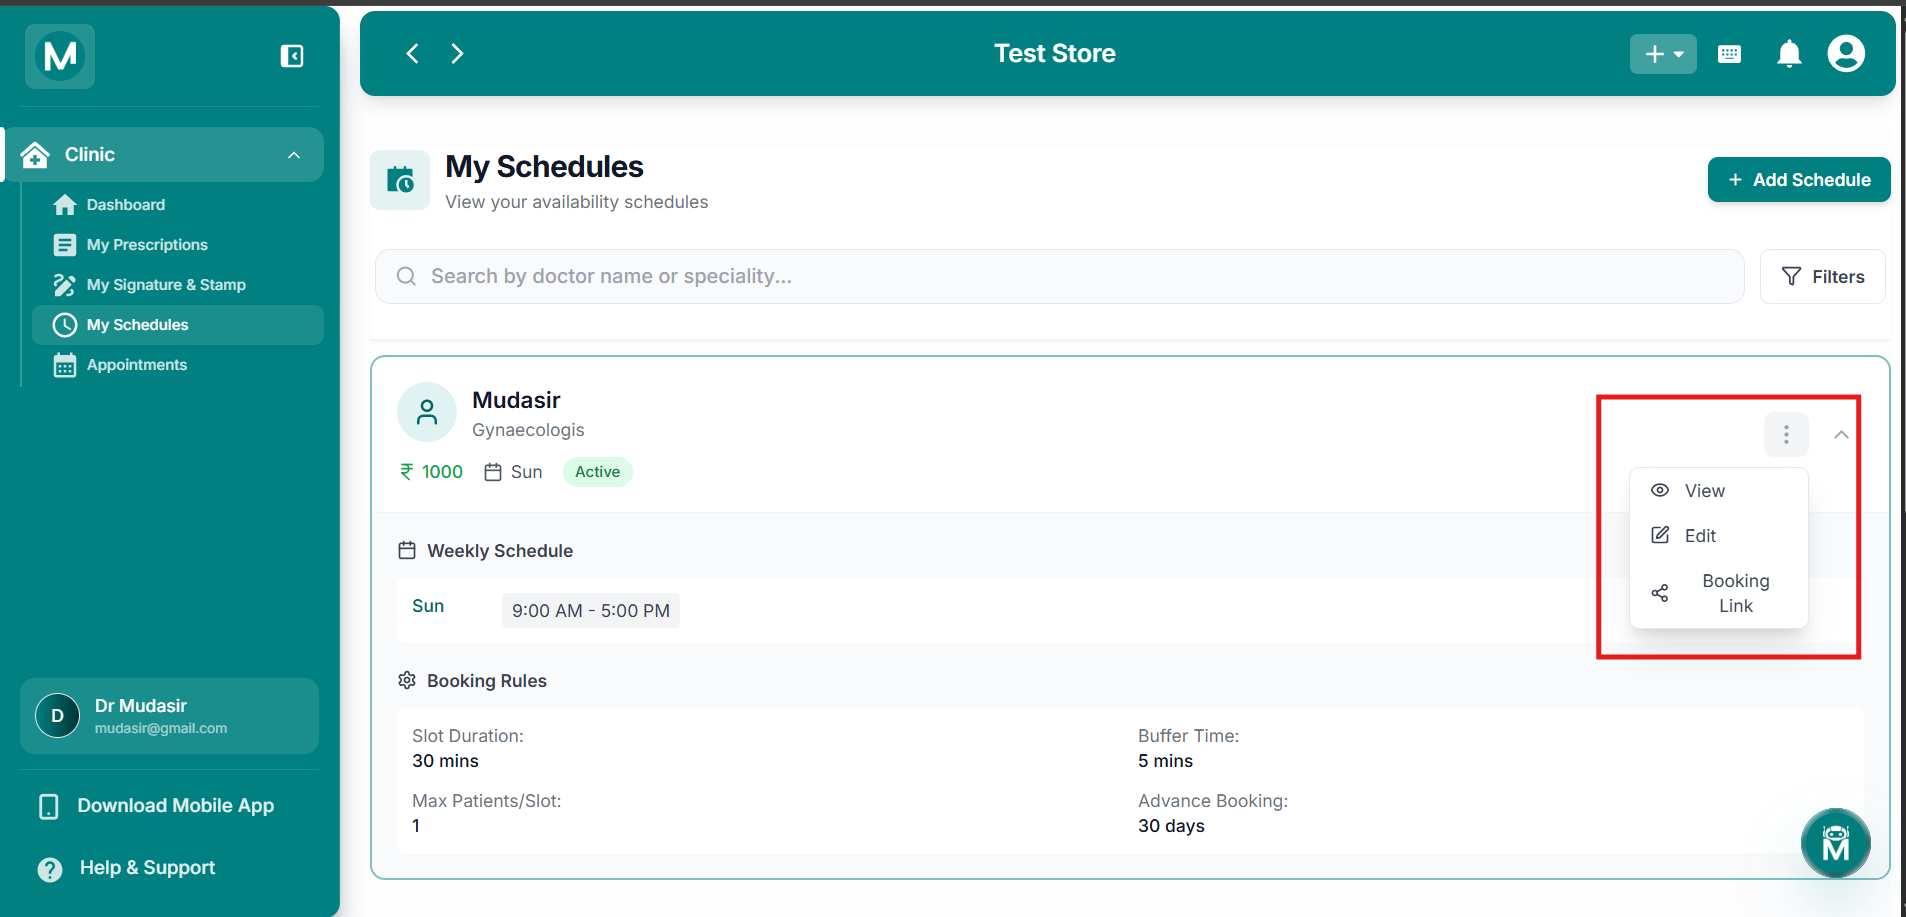Open Dashboard in the sidebar
Image resolution: width=1906 pixels, height=917 pixels.
coord(178,205)
